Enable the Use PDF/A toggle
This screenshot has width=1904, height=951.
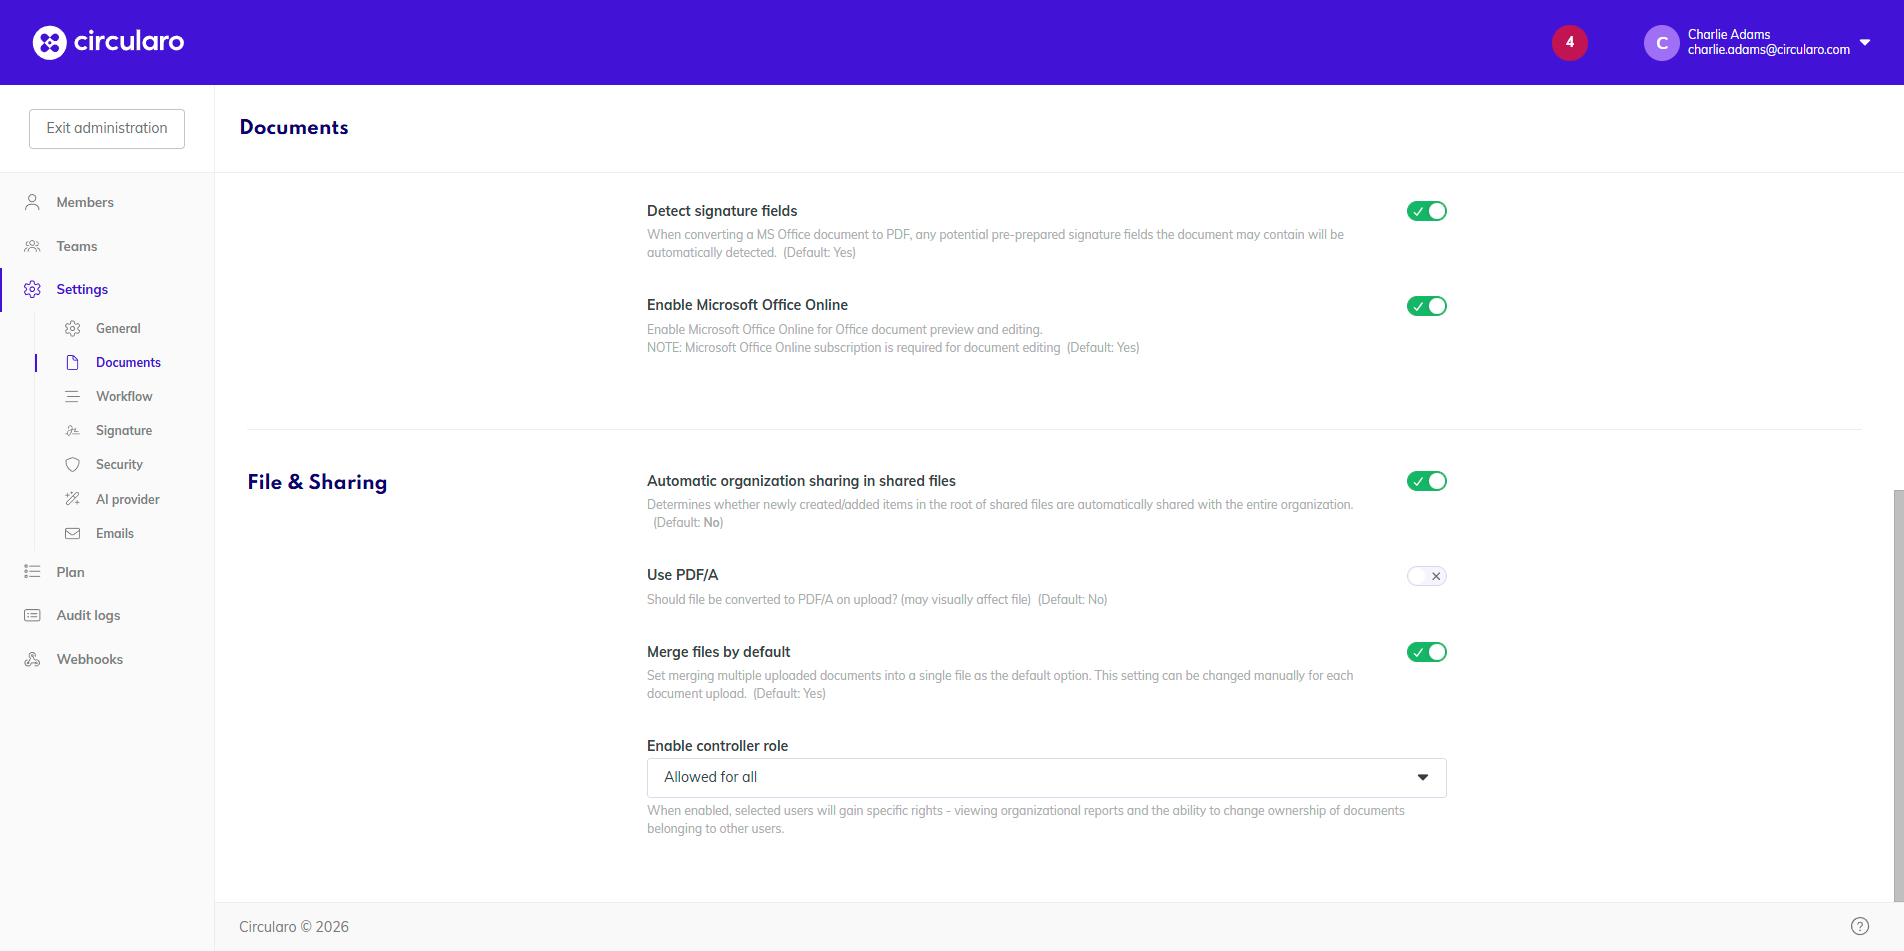coord(1426,576)
